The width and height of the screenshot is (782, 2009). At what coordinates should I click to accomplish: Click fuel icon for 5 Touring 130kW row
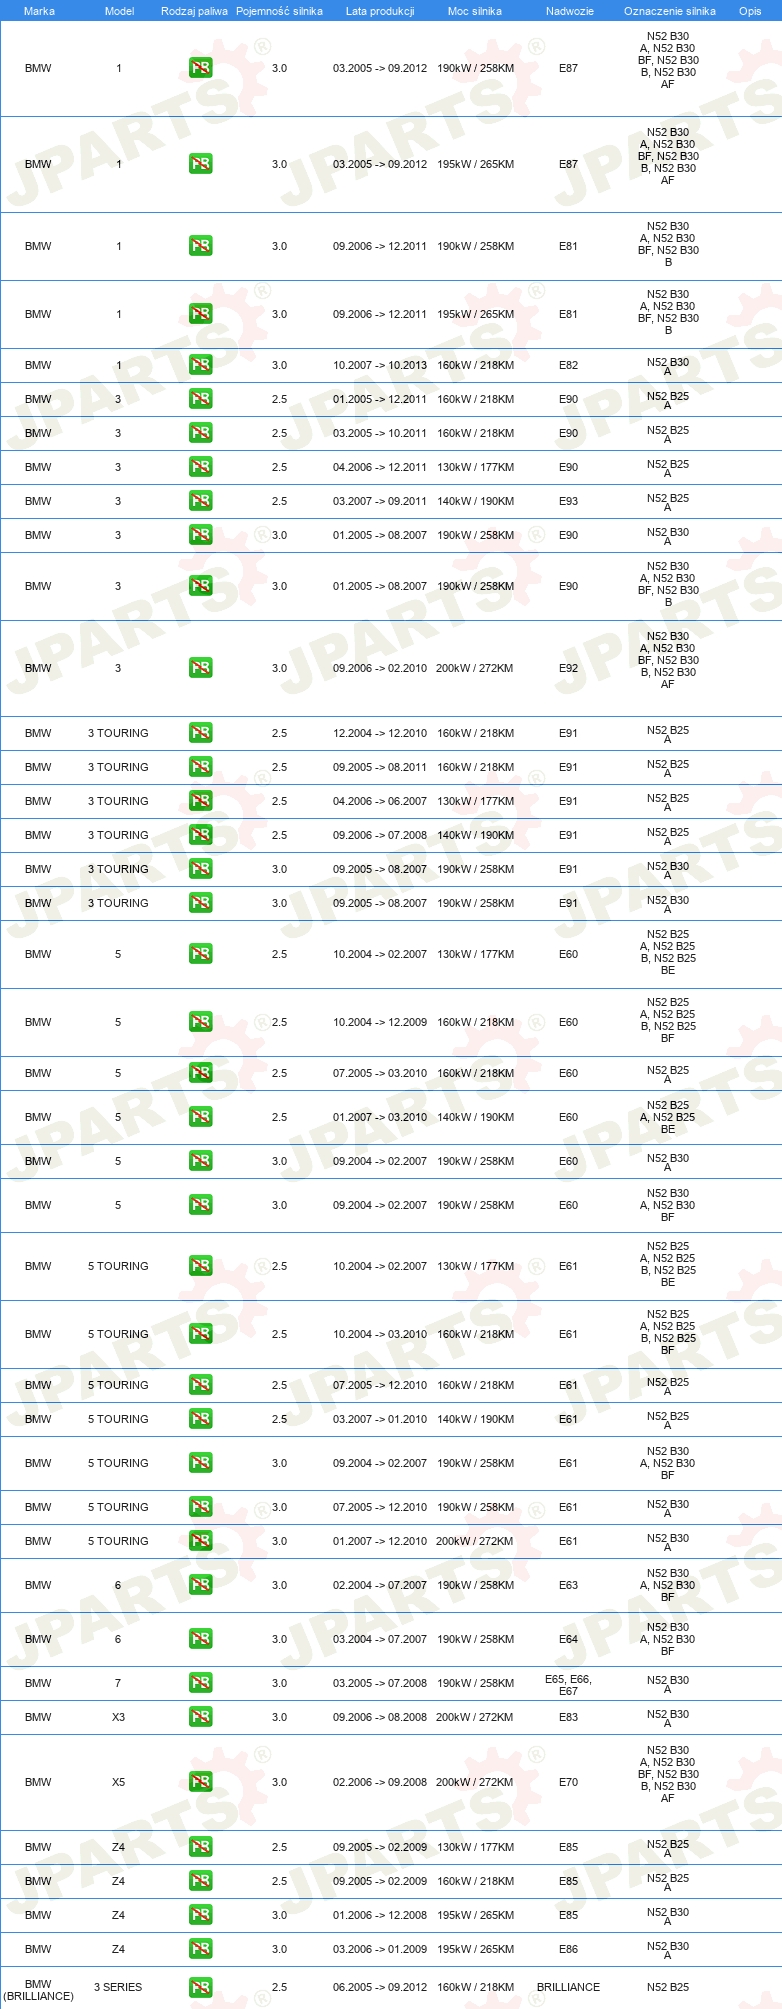click(x=200, y=1266)
